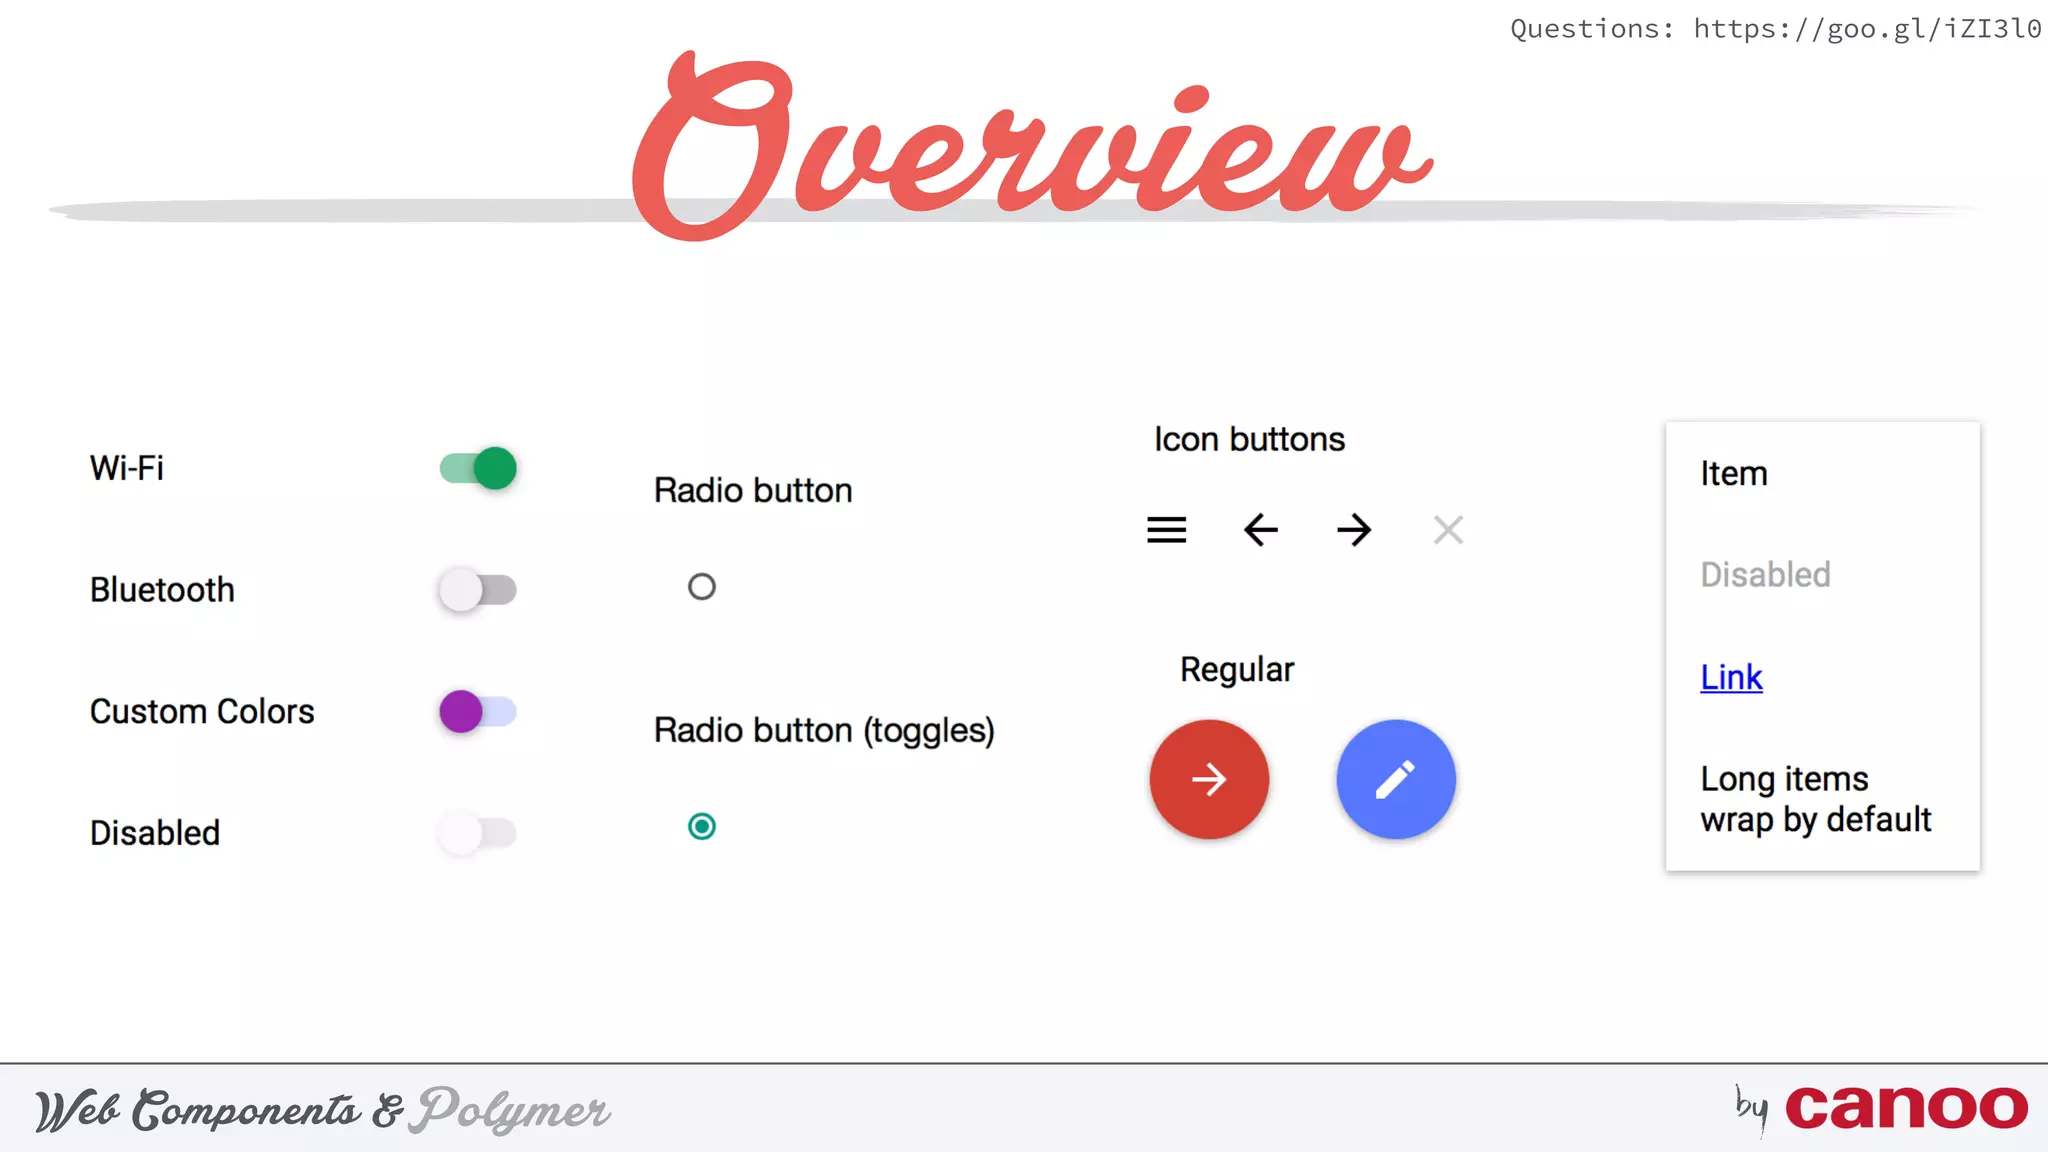Click the Web Components & Polymer footer text

(322, 1110)
